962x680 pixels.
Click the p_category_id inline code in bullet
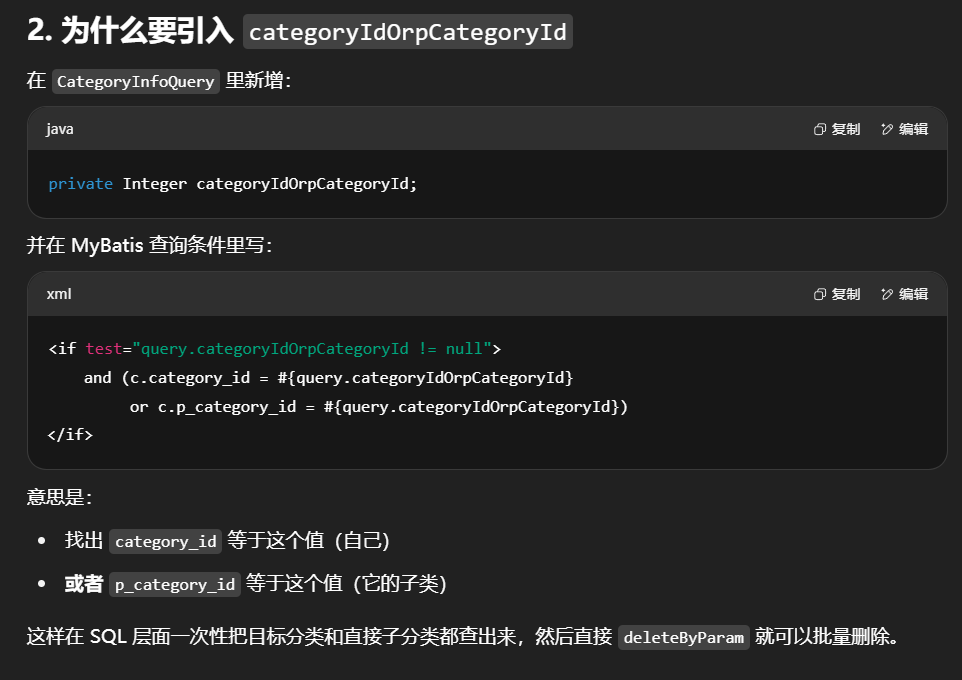click(175, 585)
